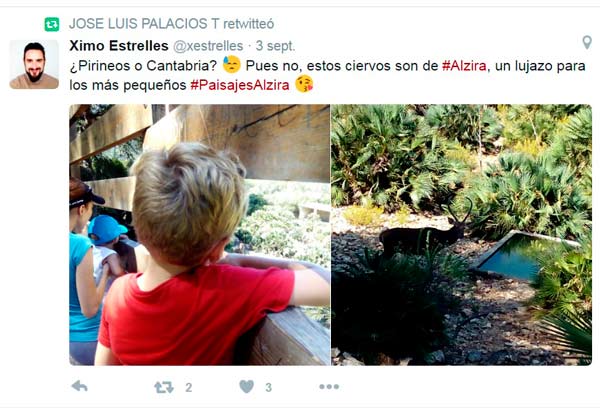Open the #Alzira hashtag
This screenshot has width=600, height=408.
click(464, 66)
